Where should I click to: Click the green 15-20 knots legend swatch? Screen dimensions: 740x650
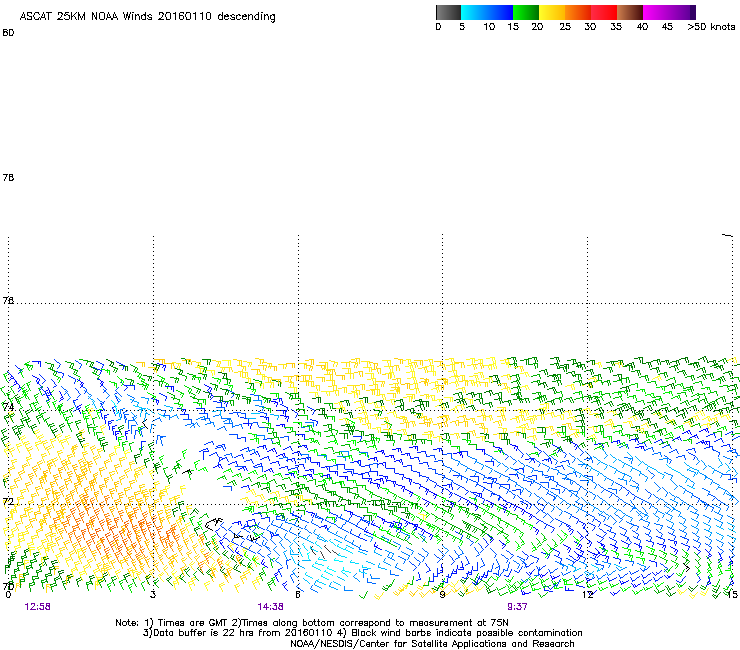point(526,12)
